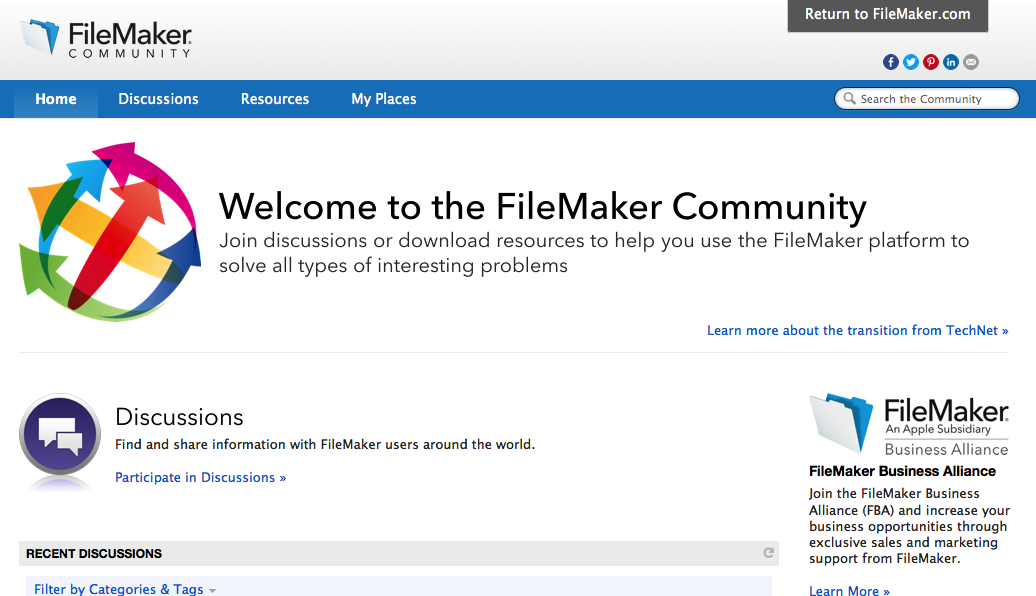This screenshot has height=596, width=1036.
Task: Click the Discussions section heading
Action: pos(179,417)
